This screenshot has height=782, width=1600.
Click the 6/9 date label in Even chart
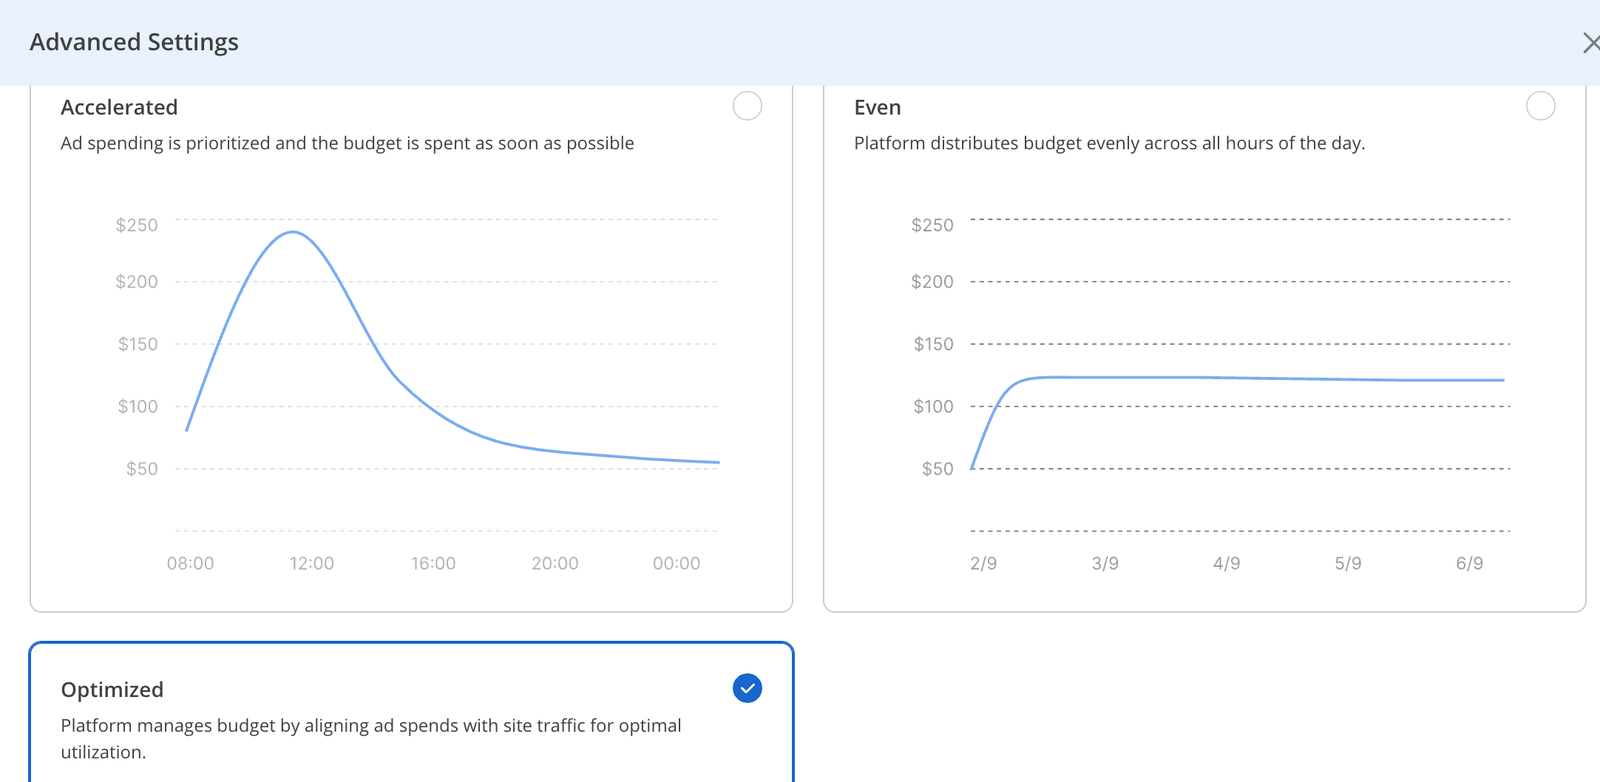coord(1469,564)
